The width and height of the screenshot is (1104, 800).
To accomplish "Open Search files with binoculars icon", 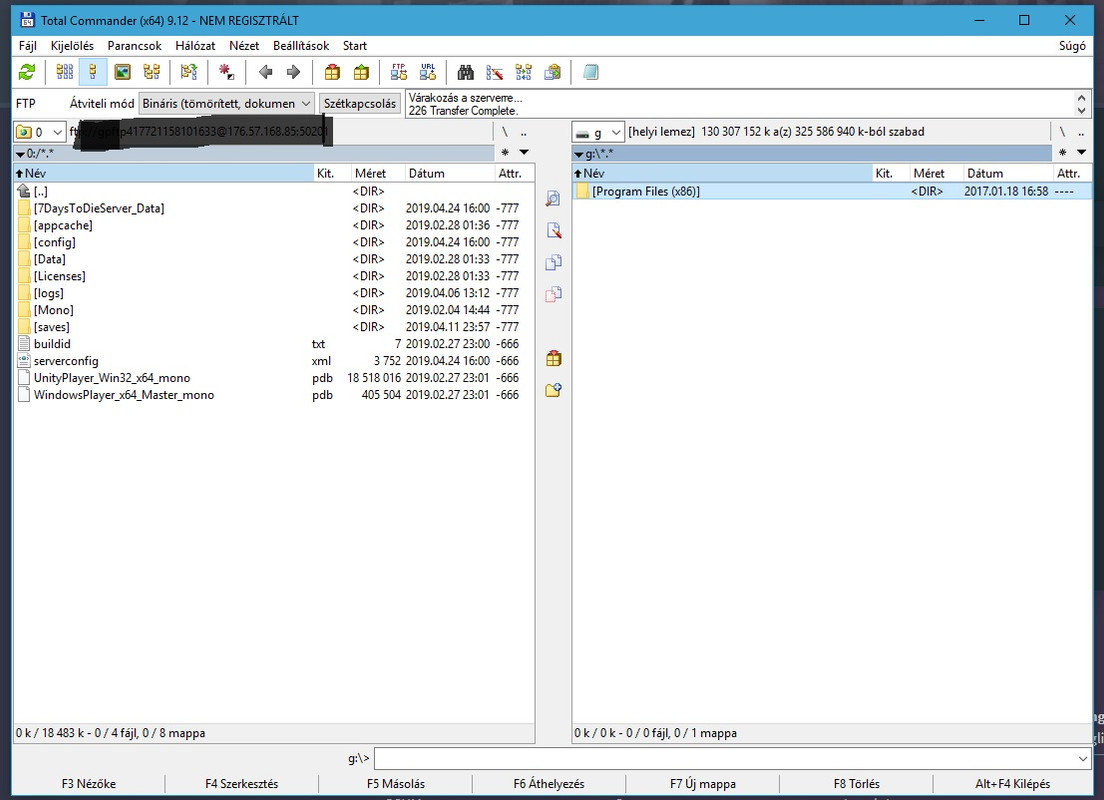I will (x=465, y=72).
